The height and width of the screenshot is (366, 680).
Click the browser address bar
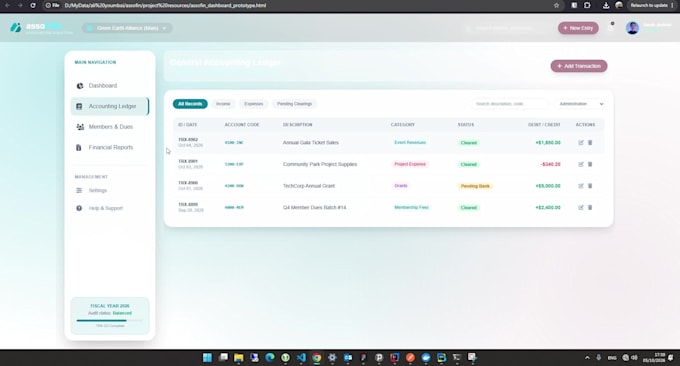pyautogui.click(x=299, y=5)
